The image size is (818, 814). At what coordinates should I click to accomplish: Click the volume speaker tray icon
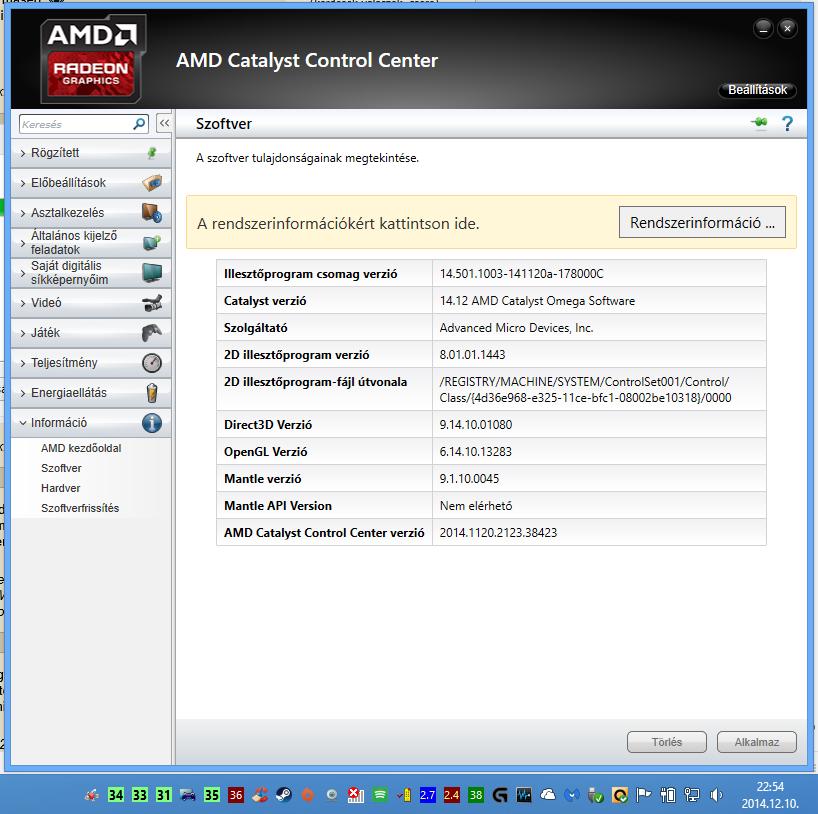[x=716, y=795]
